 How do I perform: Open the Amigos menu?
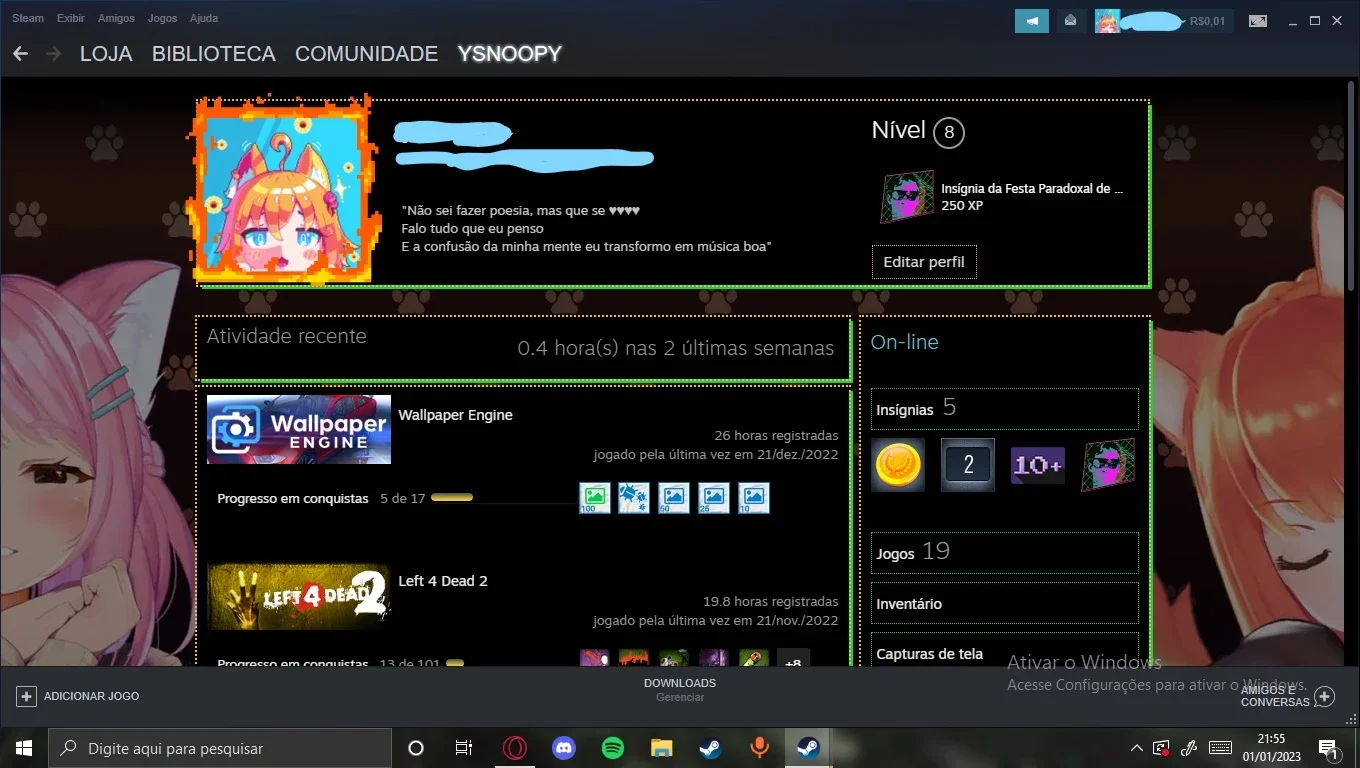(x=116, y=18)
